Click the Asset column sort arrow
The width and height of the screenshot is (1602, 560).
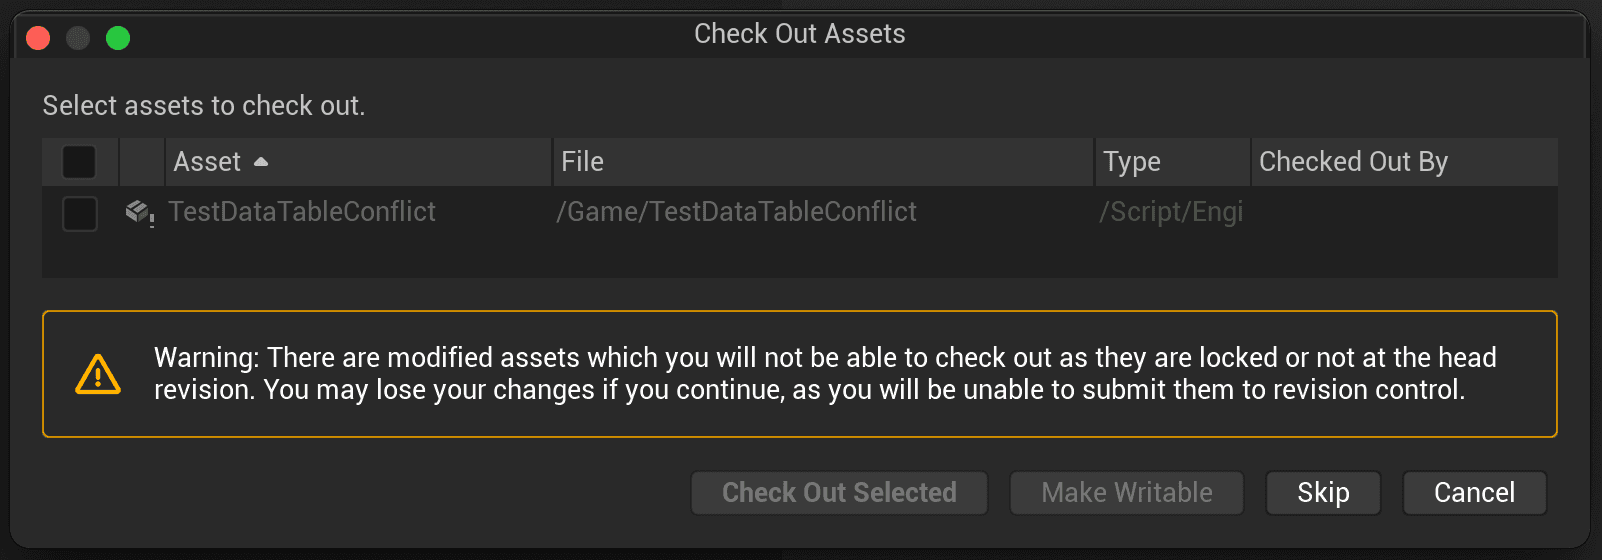pyautogui.click(x=261, y=162)
